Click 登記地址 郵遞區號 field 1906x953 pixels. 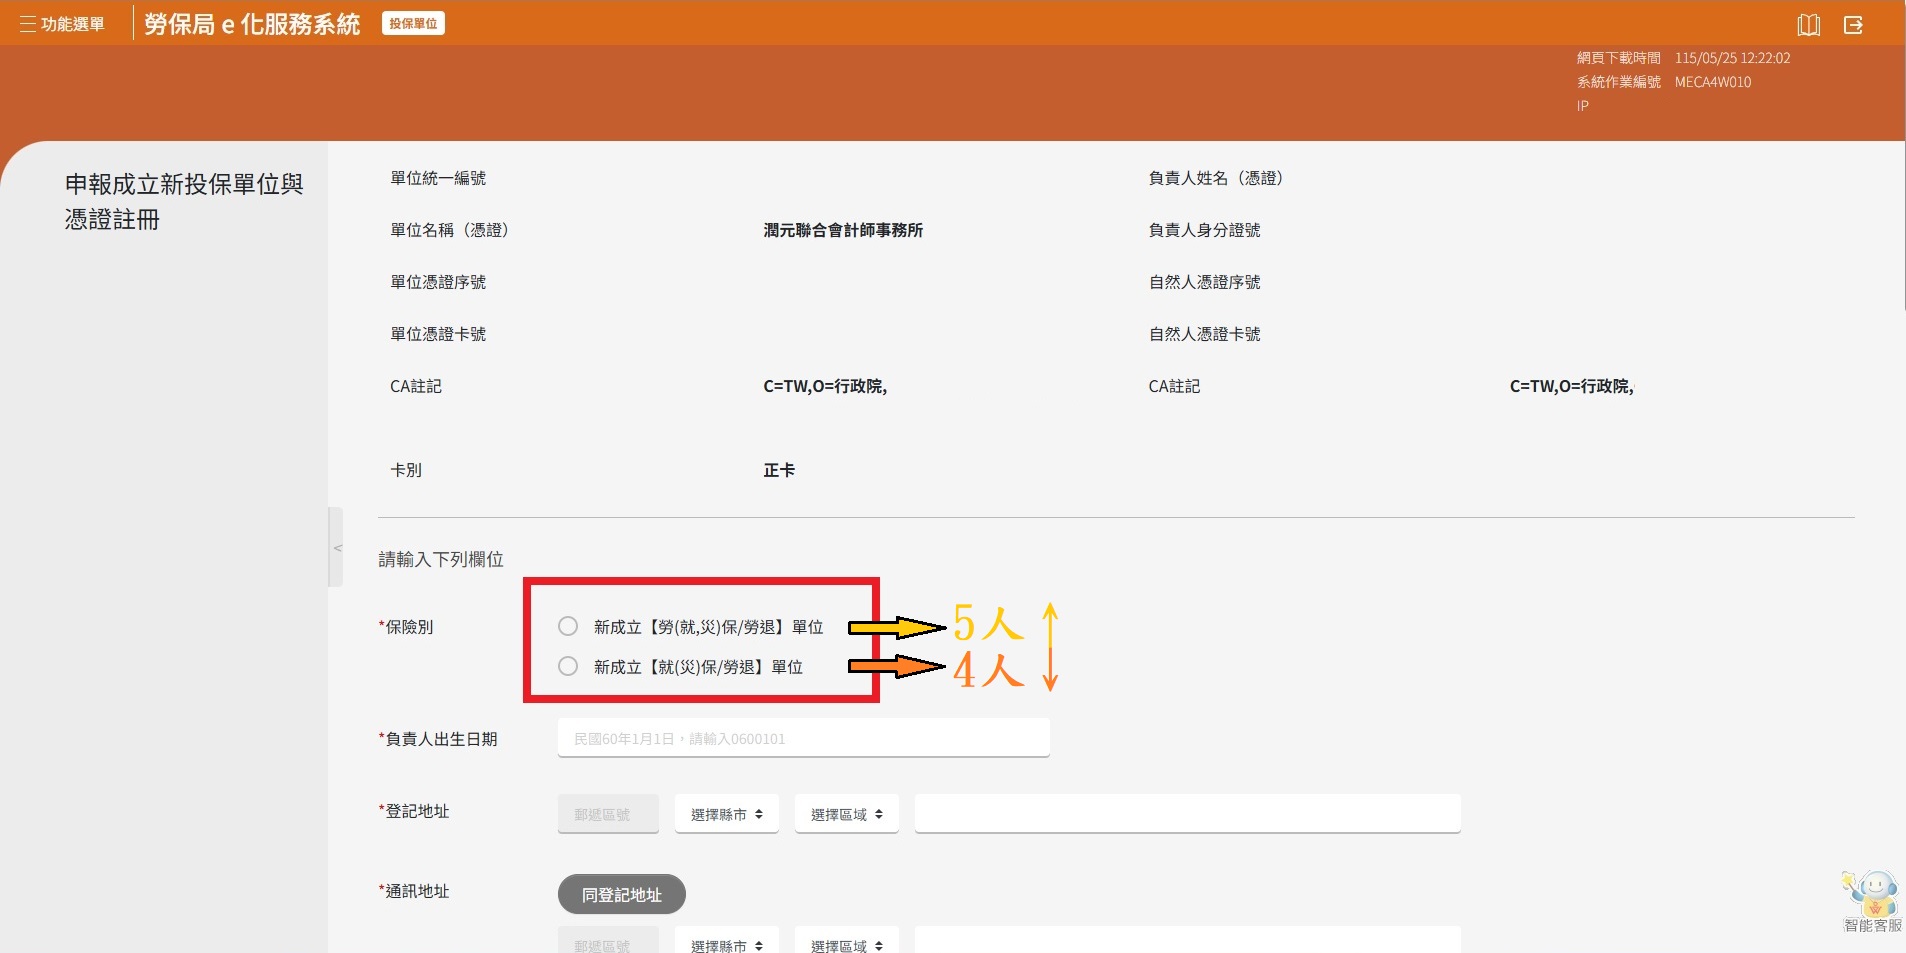(608, 814)
